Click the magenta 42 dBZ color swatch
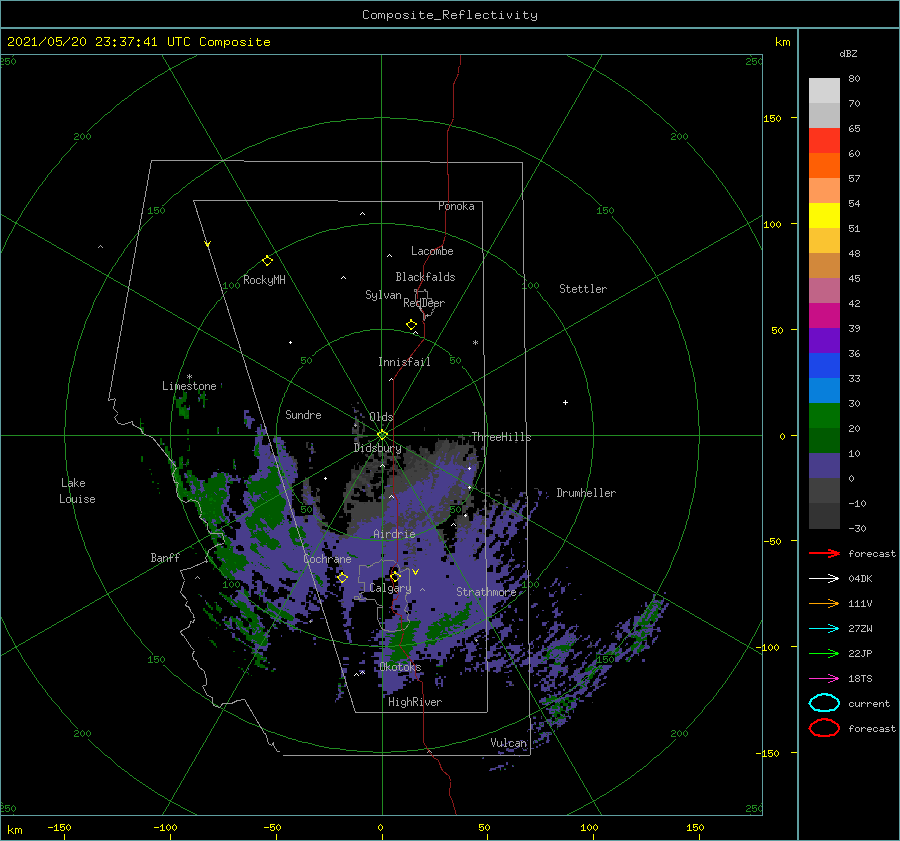The image size is (900, 841). (x=824, y=315)
